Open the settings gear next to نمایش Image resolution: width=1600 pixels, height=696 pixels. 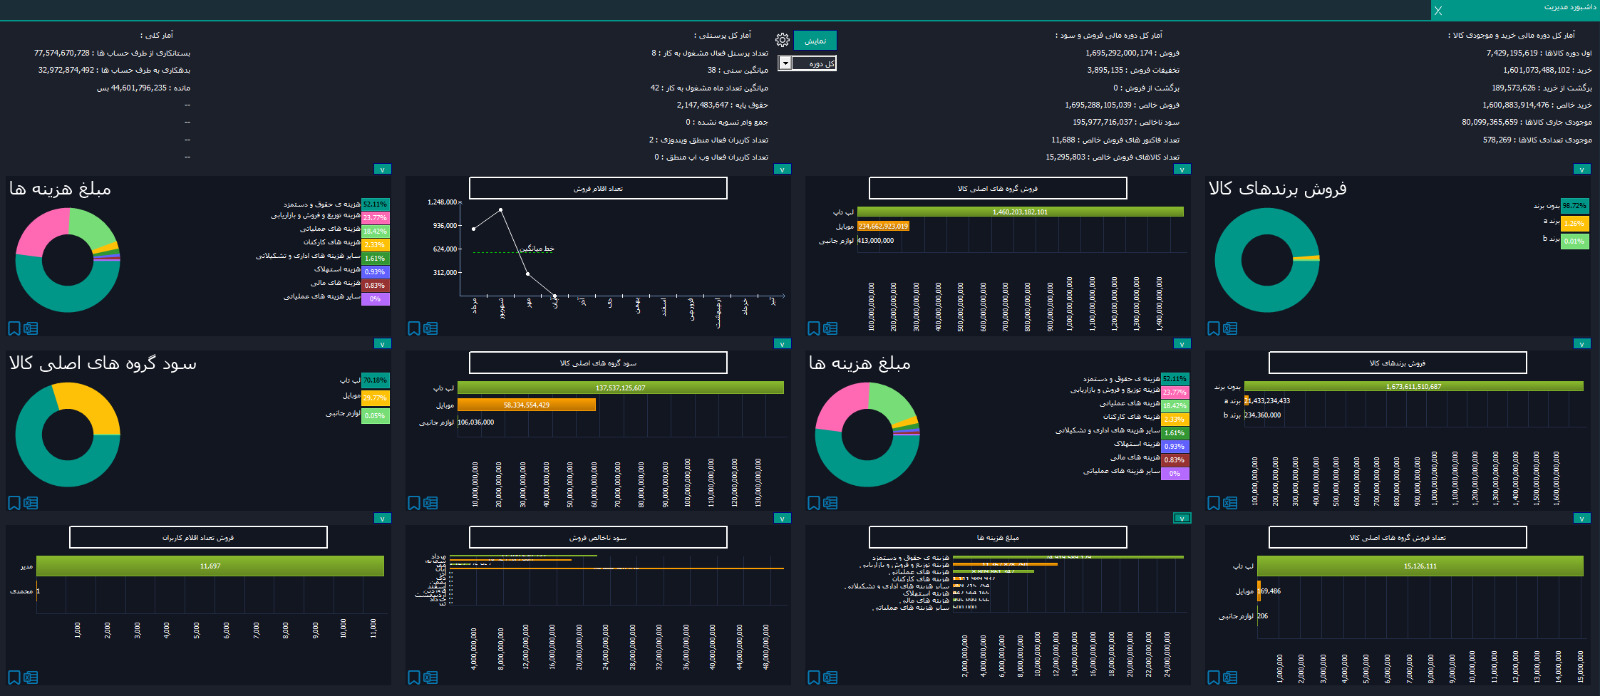pos(783,40)
